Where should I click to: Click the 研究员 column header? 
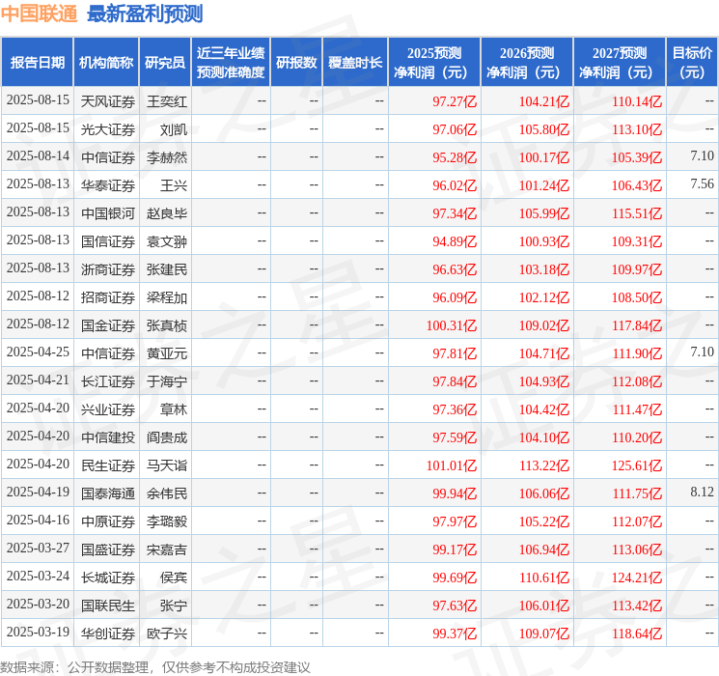[165, 62]
